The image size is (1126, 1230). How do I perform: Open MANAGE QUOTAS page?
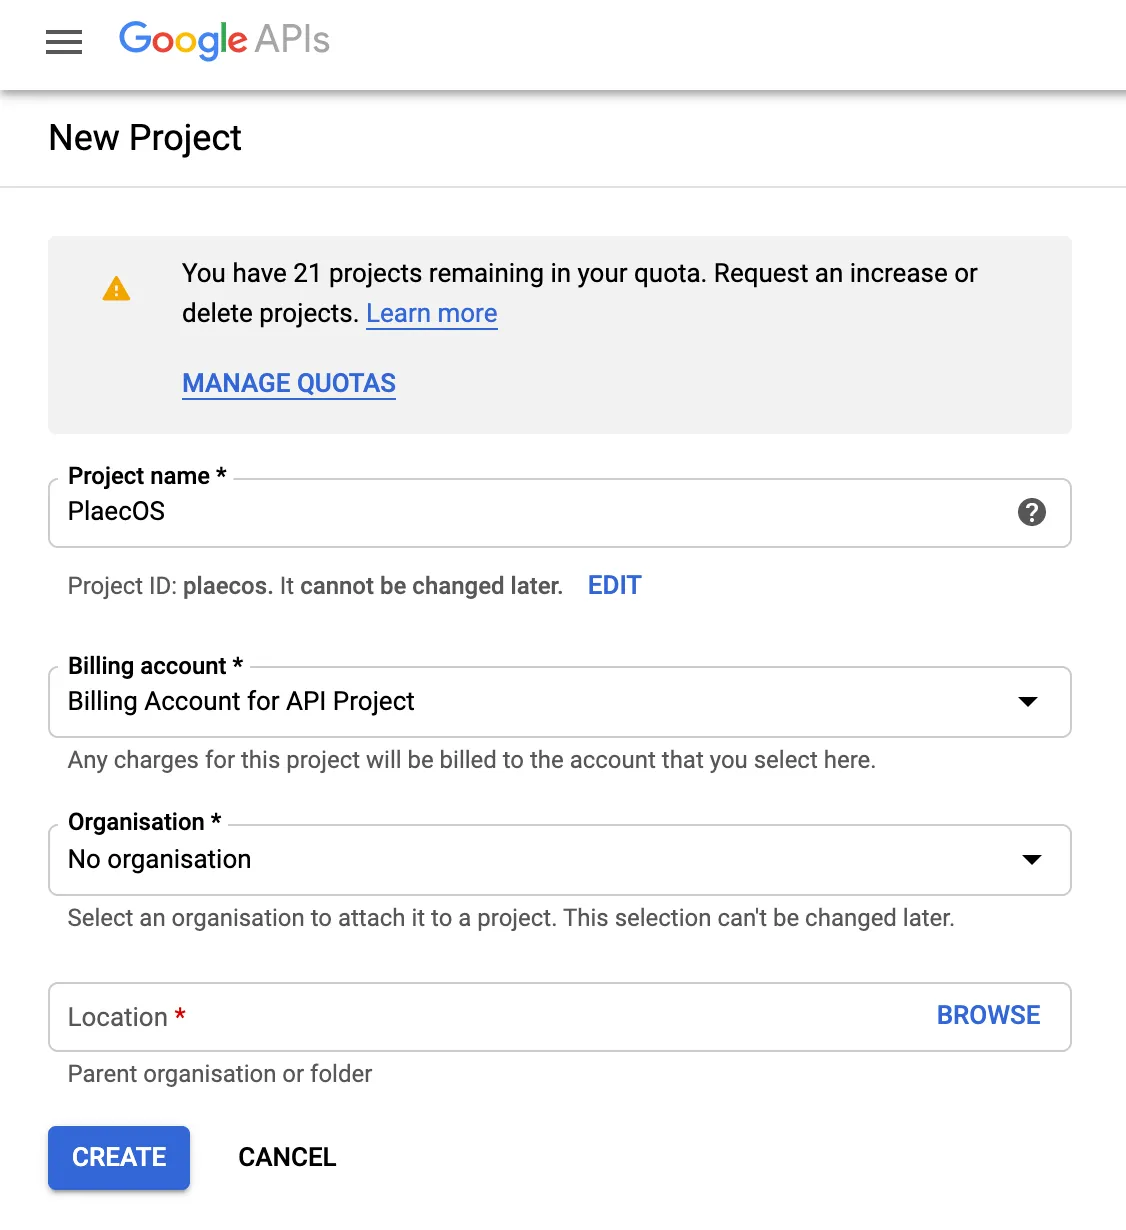click(288, 383)
